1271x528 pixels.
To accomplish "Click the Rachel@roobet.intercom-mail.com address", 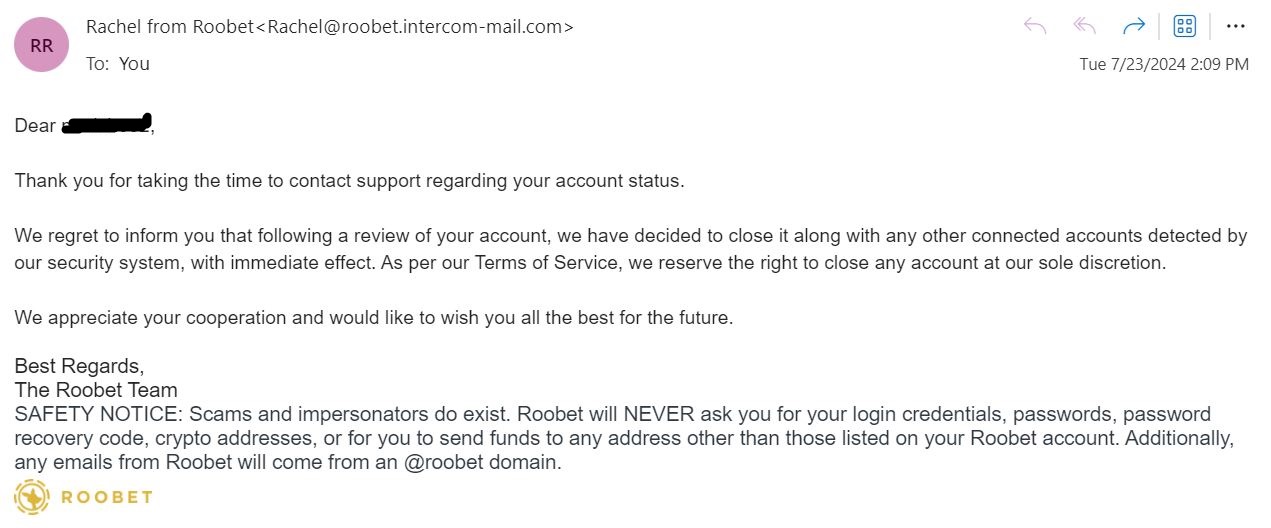I will click(x=415, y=27).
